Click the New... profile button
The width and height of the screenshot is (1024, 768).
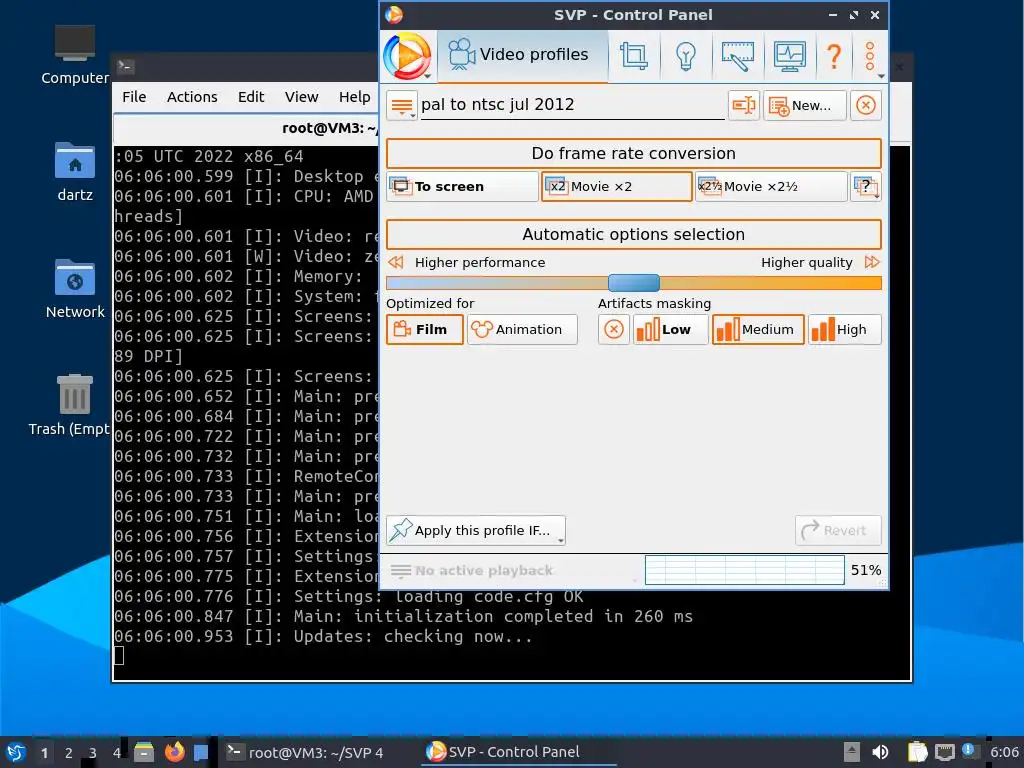click(x=805, y=105)
